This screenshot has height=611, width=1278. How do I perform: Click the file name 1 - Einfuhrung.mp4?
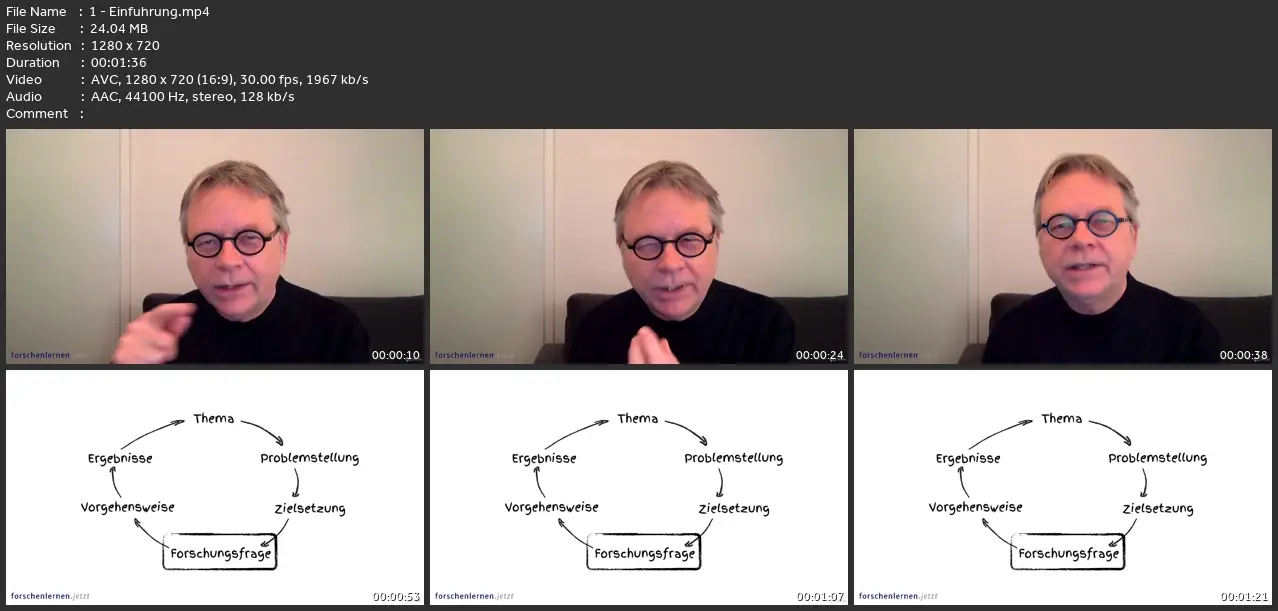[150, 11]
